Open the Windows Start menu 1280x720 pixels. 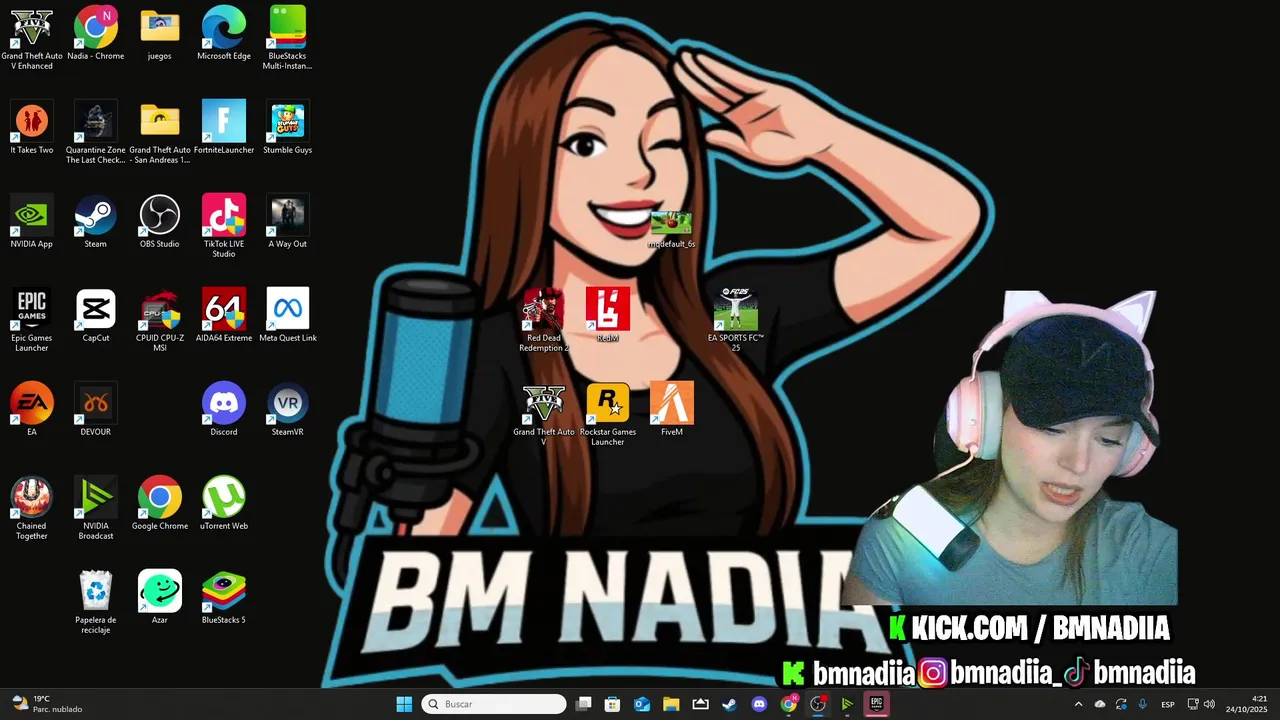pyautogui.click(x=404, y=704)
